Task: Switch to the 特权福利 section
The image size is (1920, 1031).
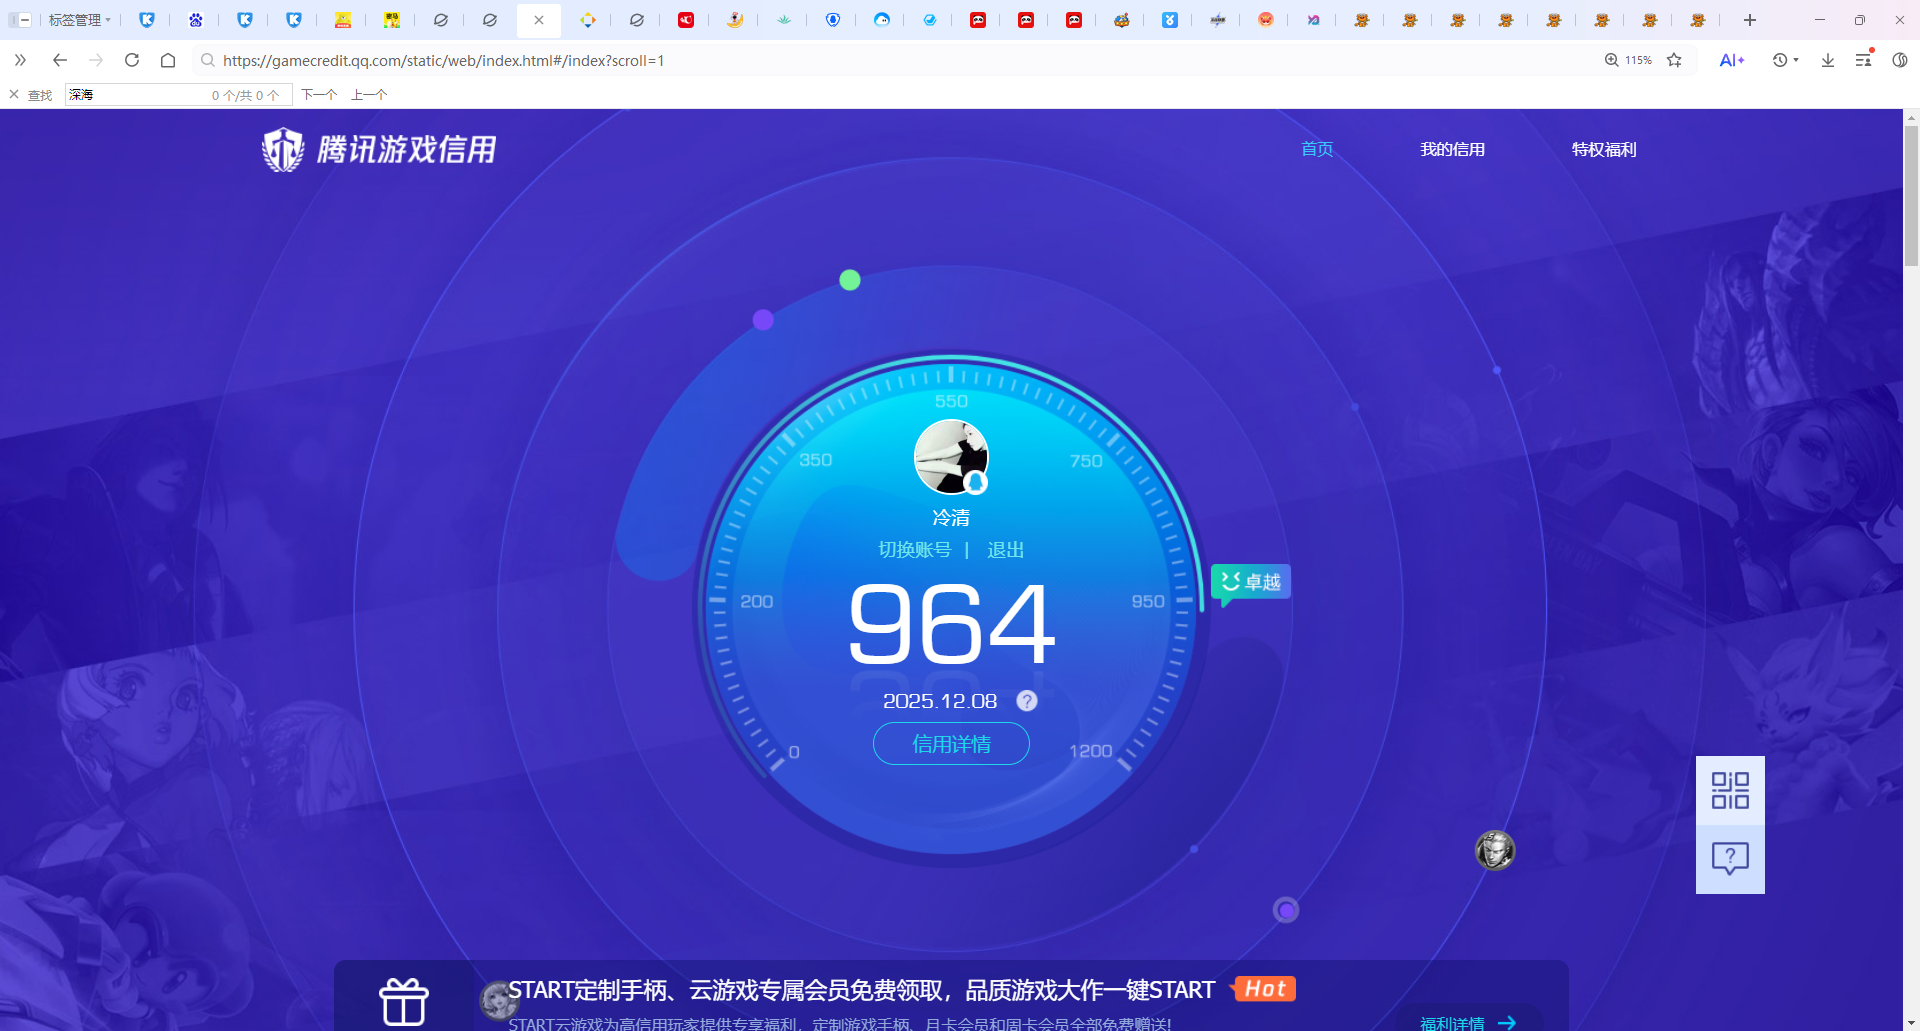Action: pos(1602,149)
